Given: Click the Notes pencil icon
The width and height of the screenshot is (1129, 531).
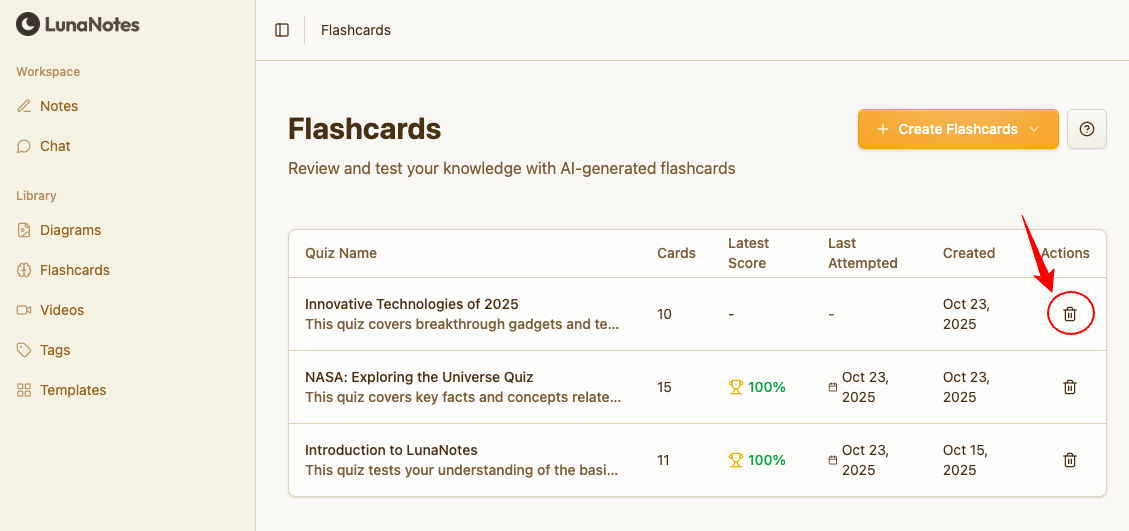Looking at the screenshot, I should [24, 106].
